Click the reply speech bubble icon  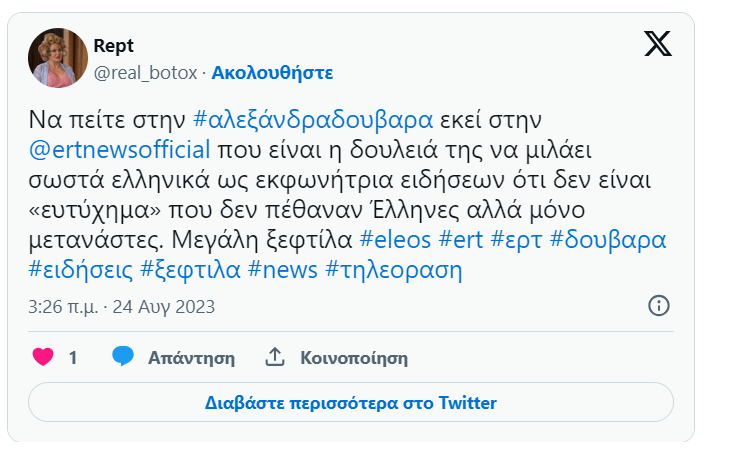click(x=123, y=357)
